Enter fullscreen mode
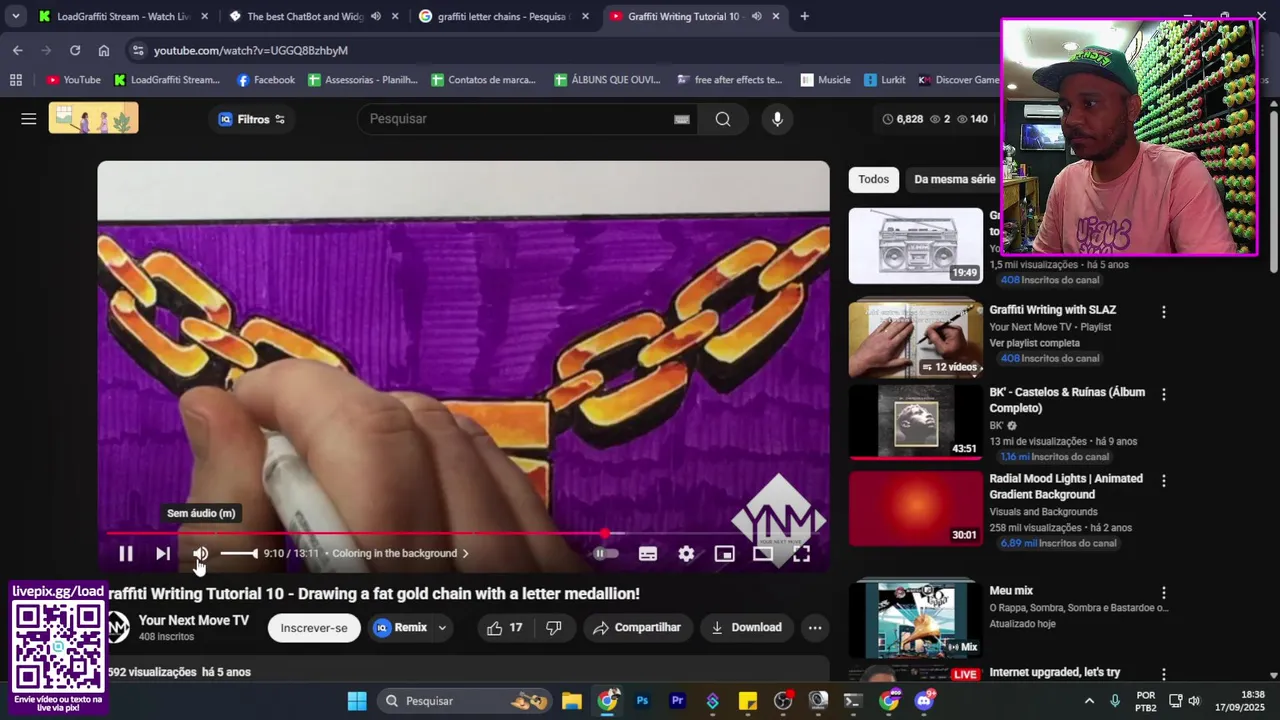The width and height of the screenshot is (1280, 720). click(801, 553)
